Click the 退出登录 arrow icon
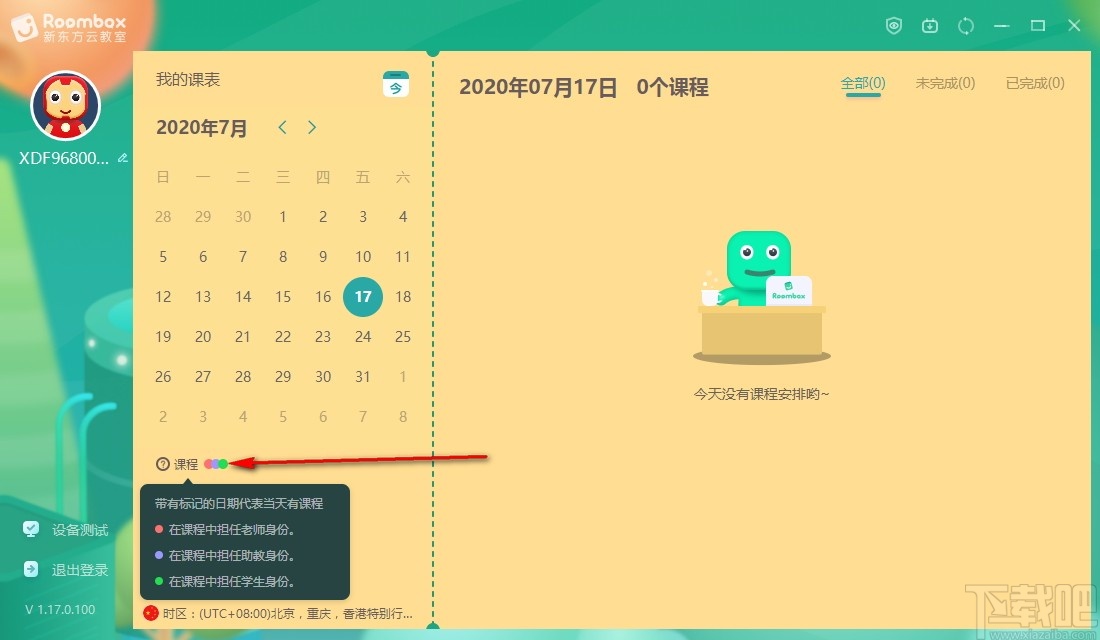The width and height of the screenshot is (1100, 640). pos(31,569)
